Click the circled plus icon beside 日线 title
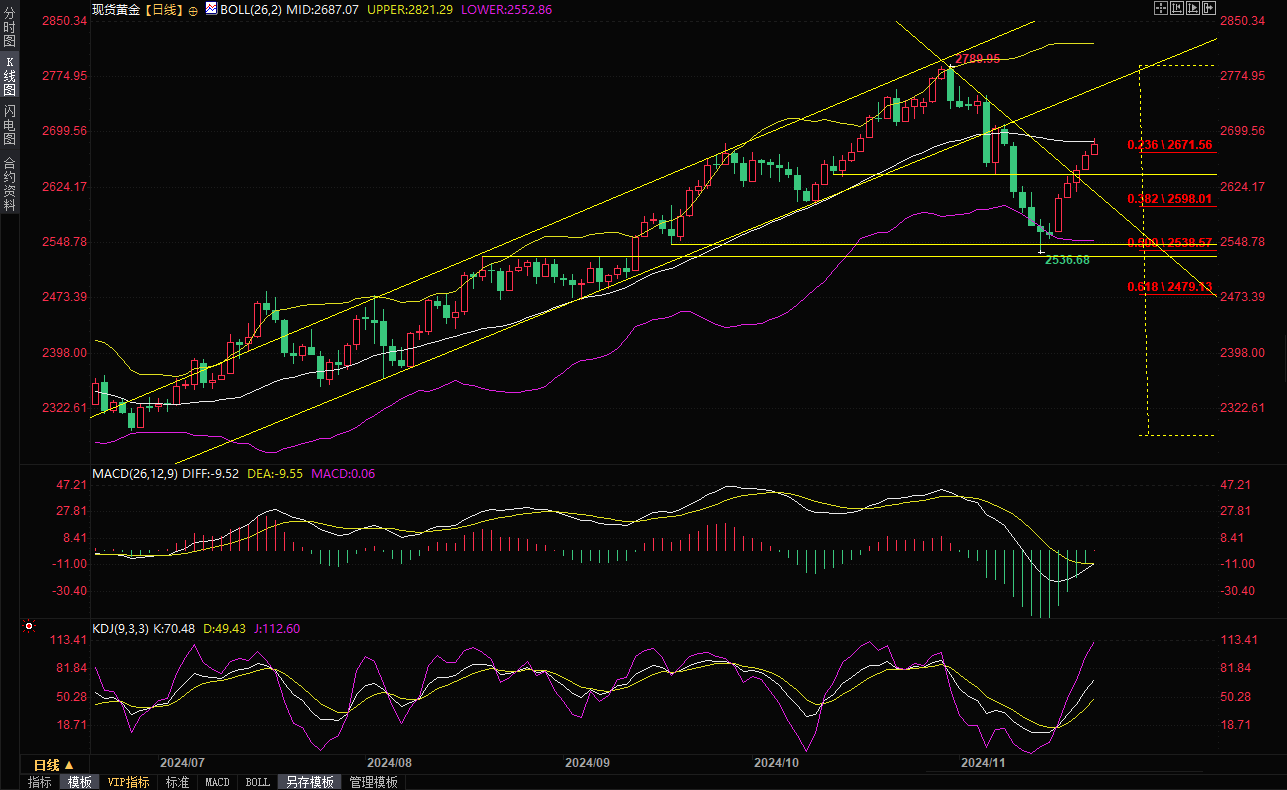Image resolution: width=1287 pixels, height=790 pixels. click(193, 9)
